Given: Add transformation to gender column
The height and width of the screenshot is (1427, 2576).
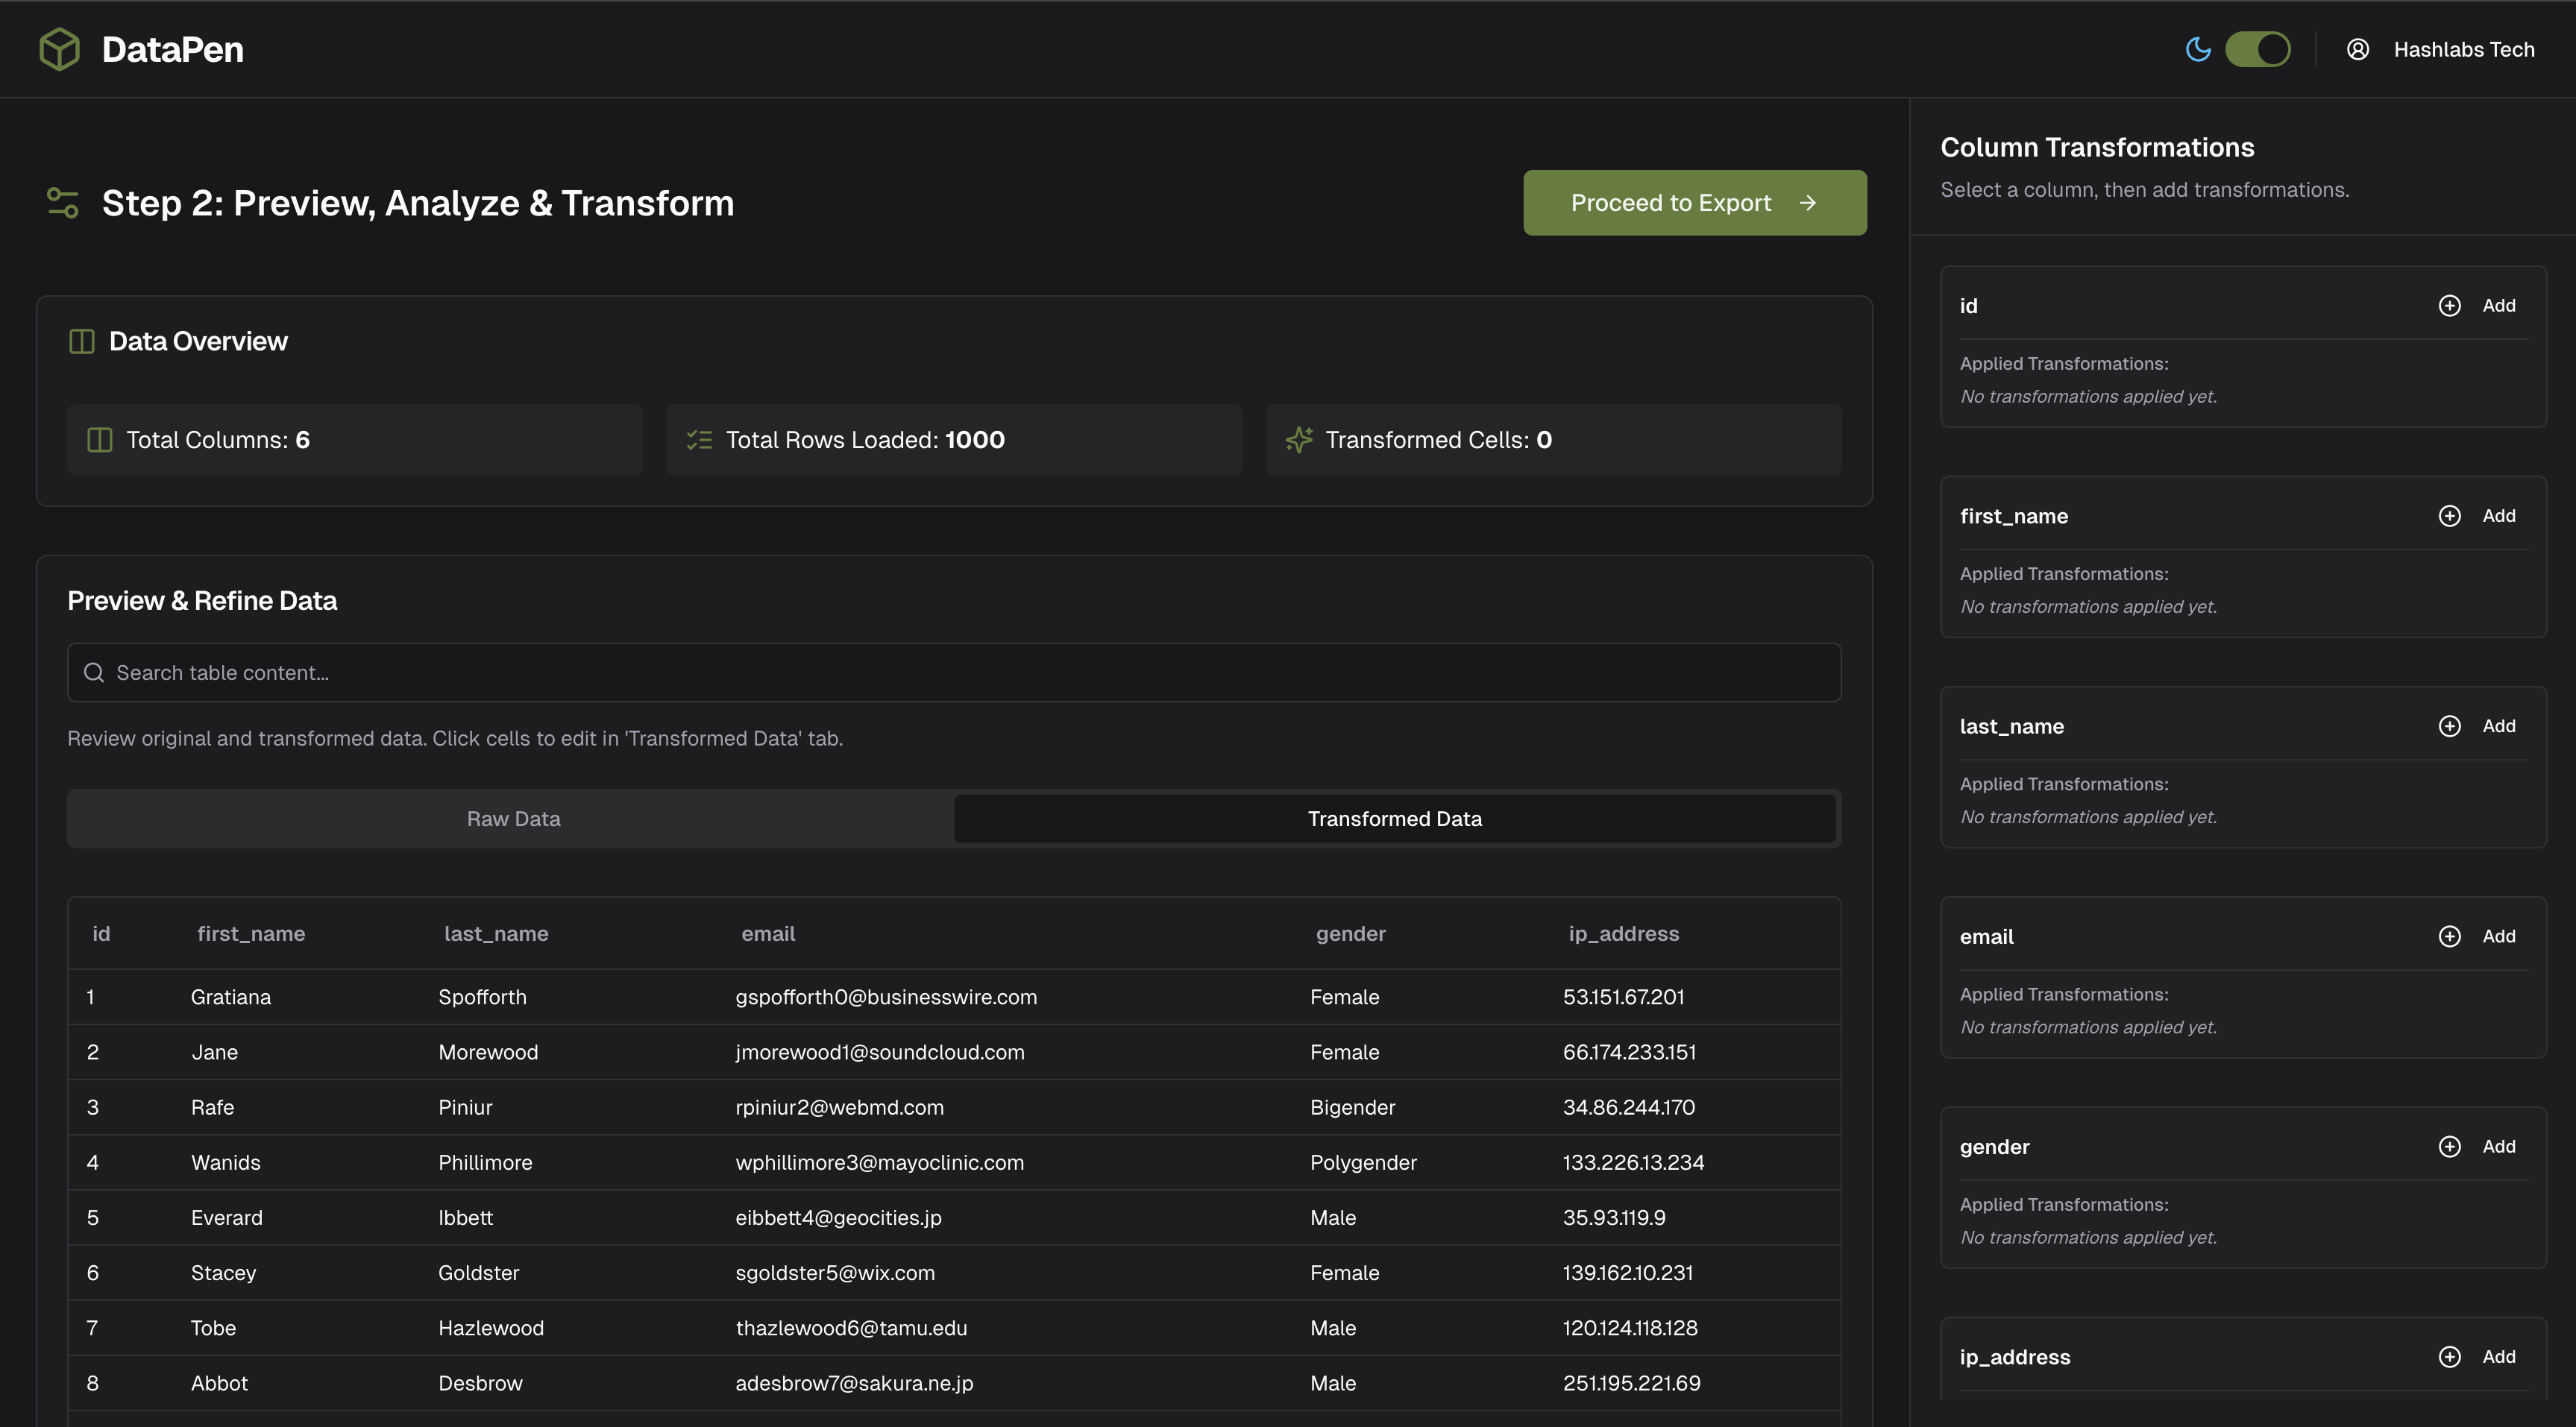Looking at the screenshot, I should (x=2477, y=1147).
